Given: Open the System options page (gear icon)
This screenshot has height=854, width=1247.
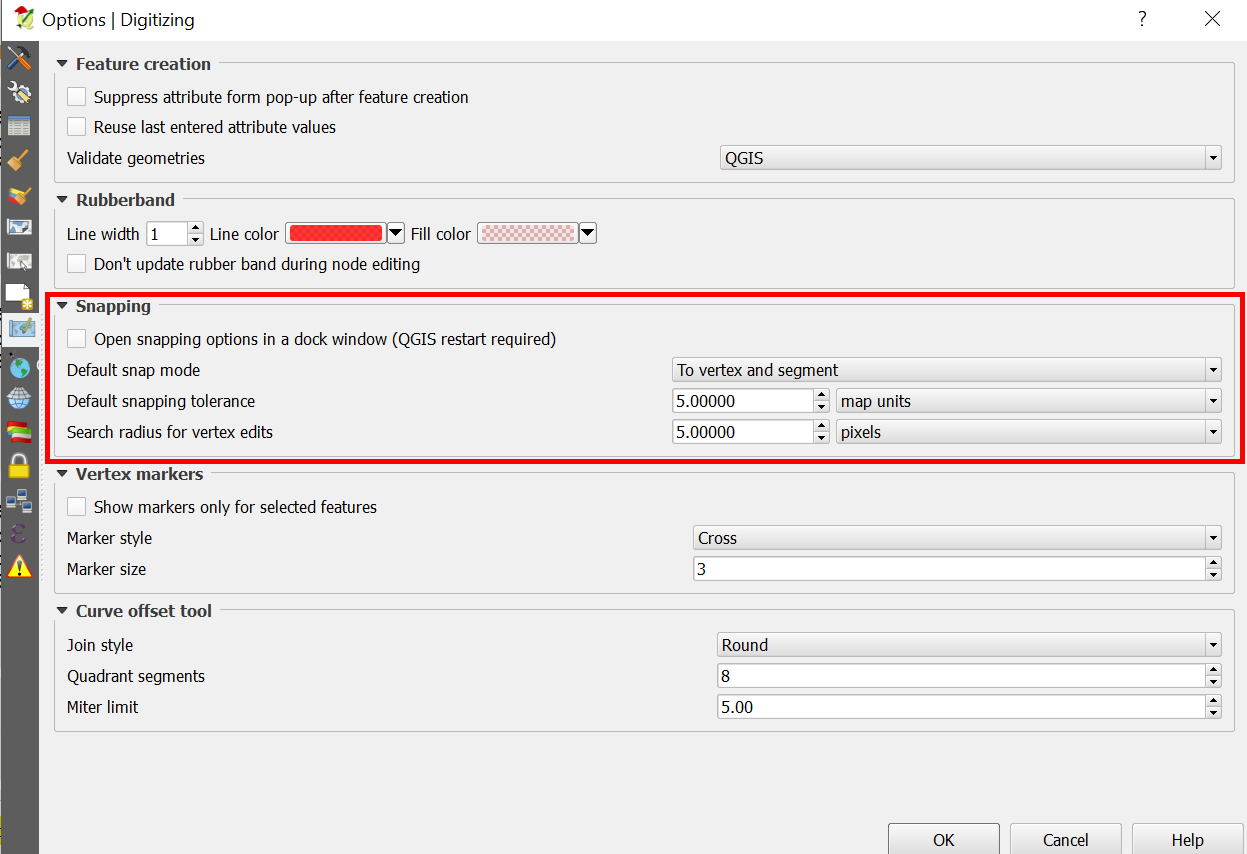Looking at the screenshot, I should click(x=19, y=92).
